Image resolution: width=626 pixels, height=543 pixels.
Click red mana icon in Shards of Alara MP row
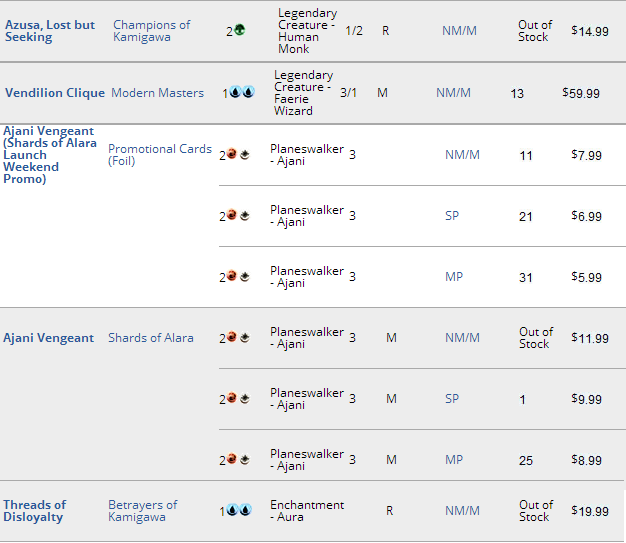[x=232, y=459]
